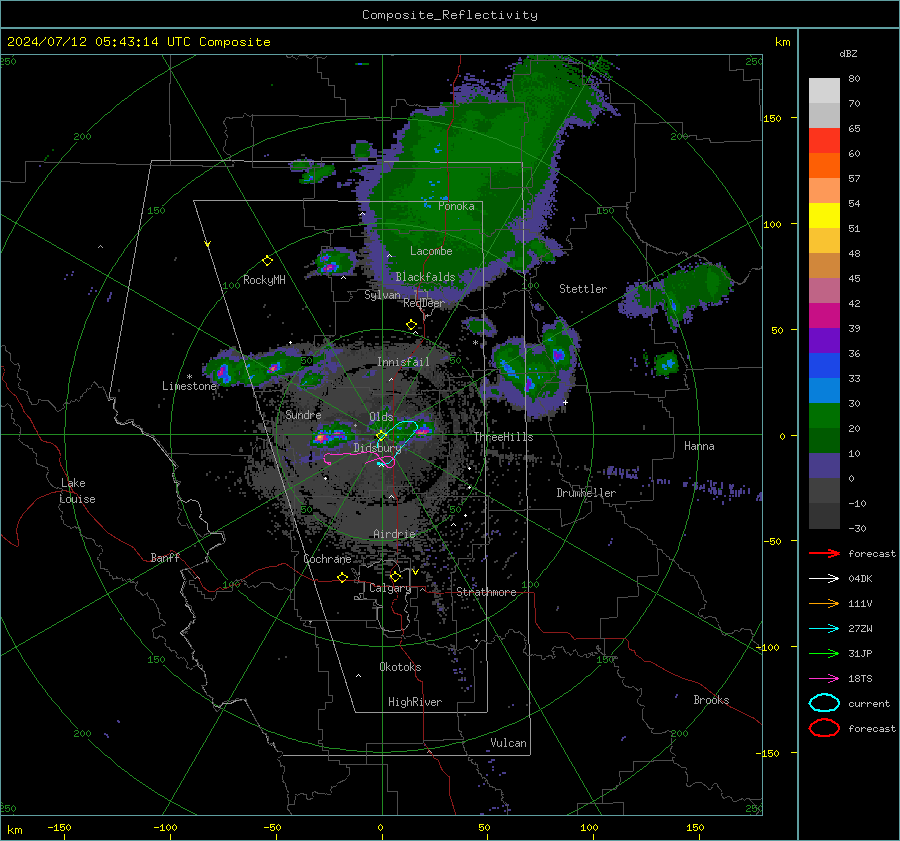
Task: Click the 150 tick on bottom axis
Action: [695, 827]
